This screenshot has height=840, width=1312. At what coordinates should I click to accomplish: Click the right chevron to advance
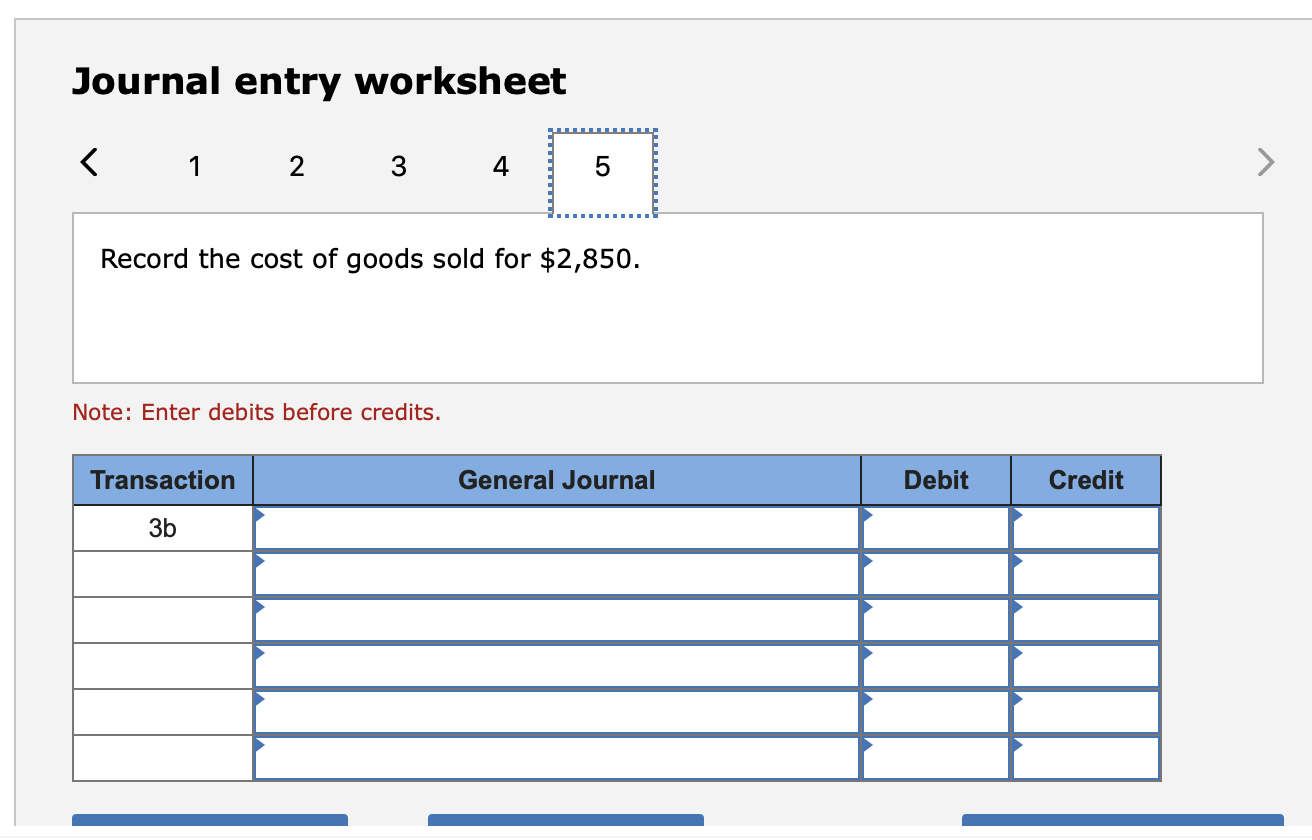pos(1265,161)
